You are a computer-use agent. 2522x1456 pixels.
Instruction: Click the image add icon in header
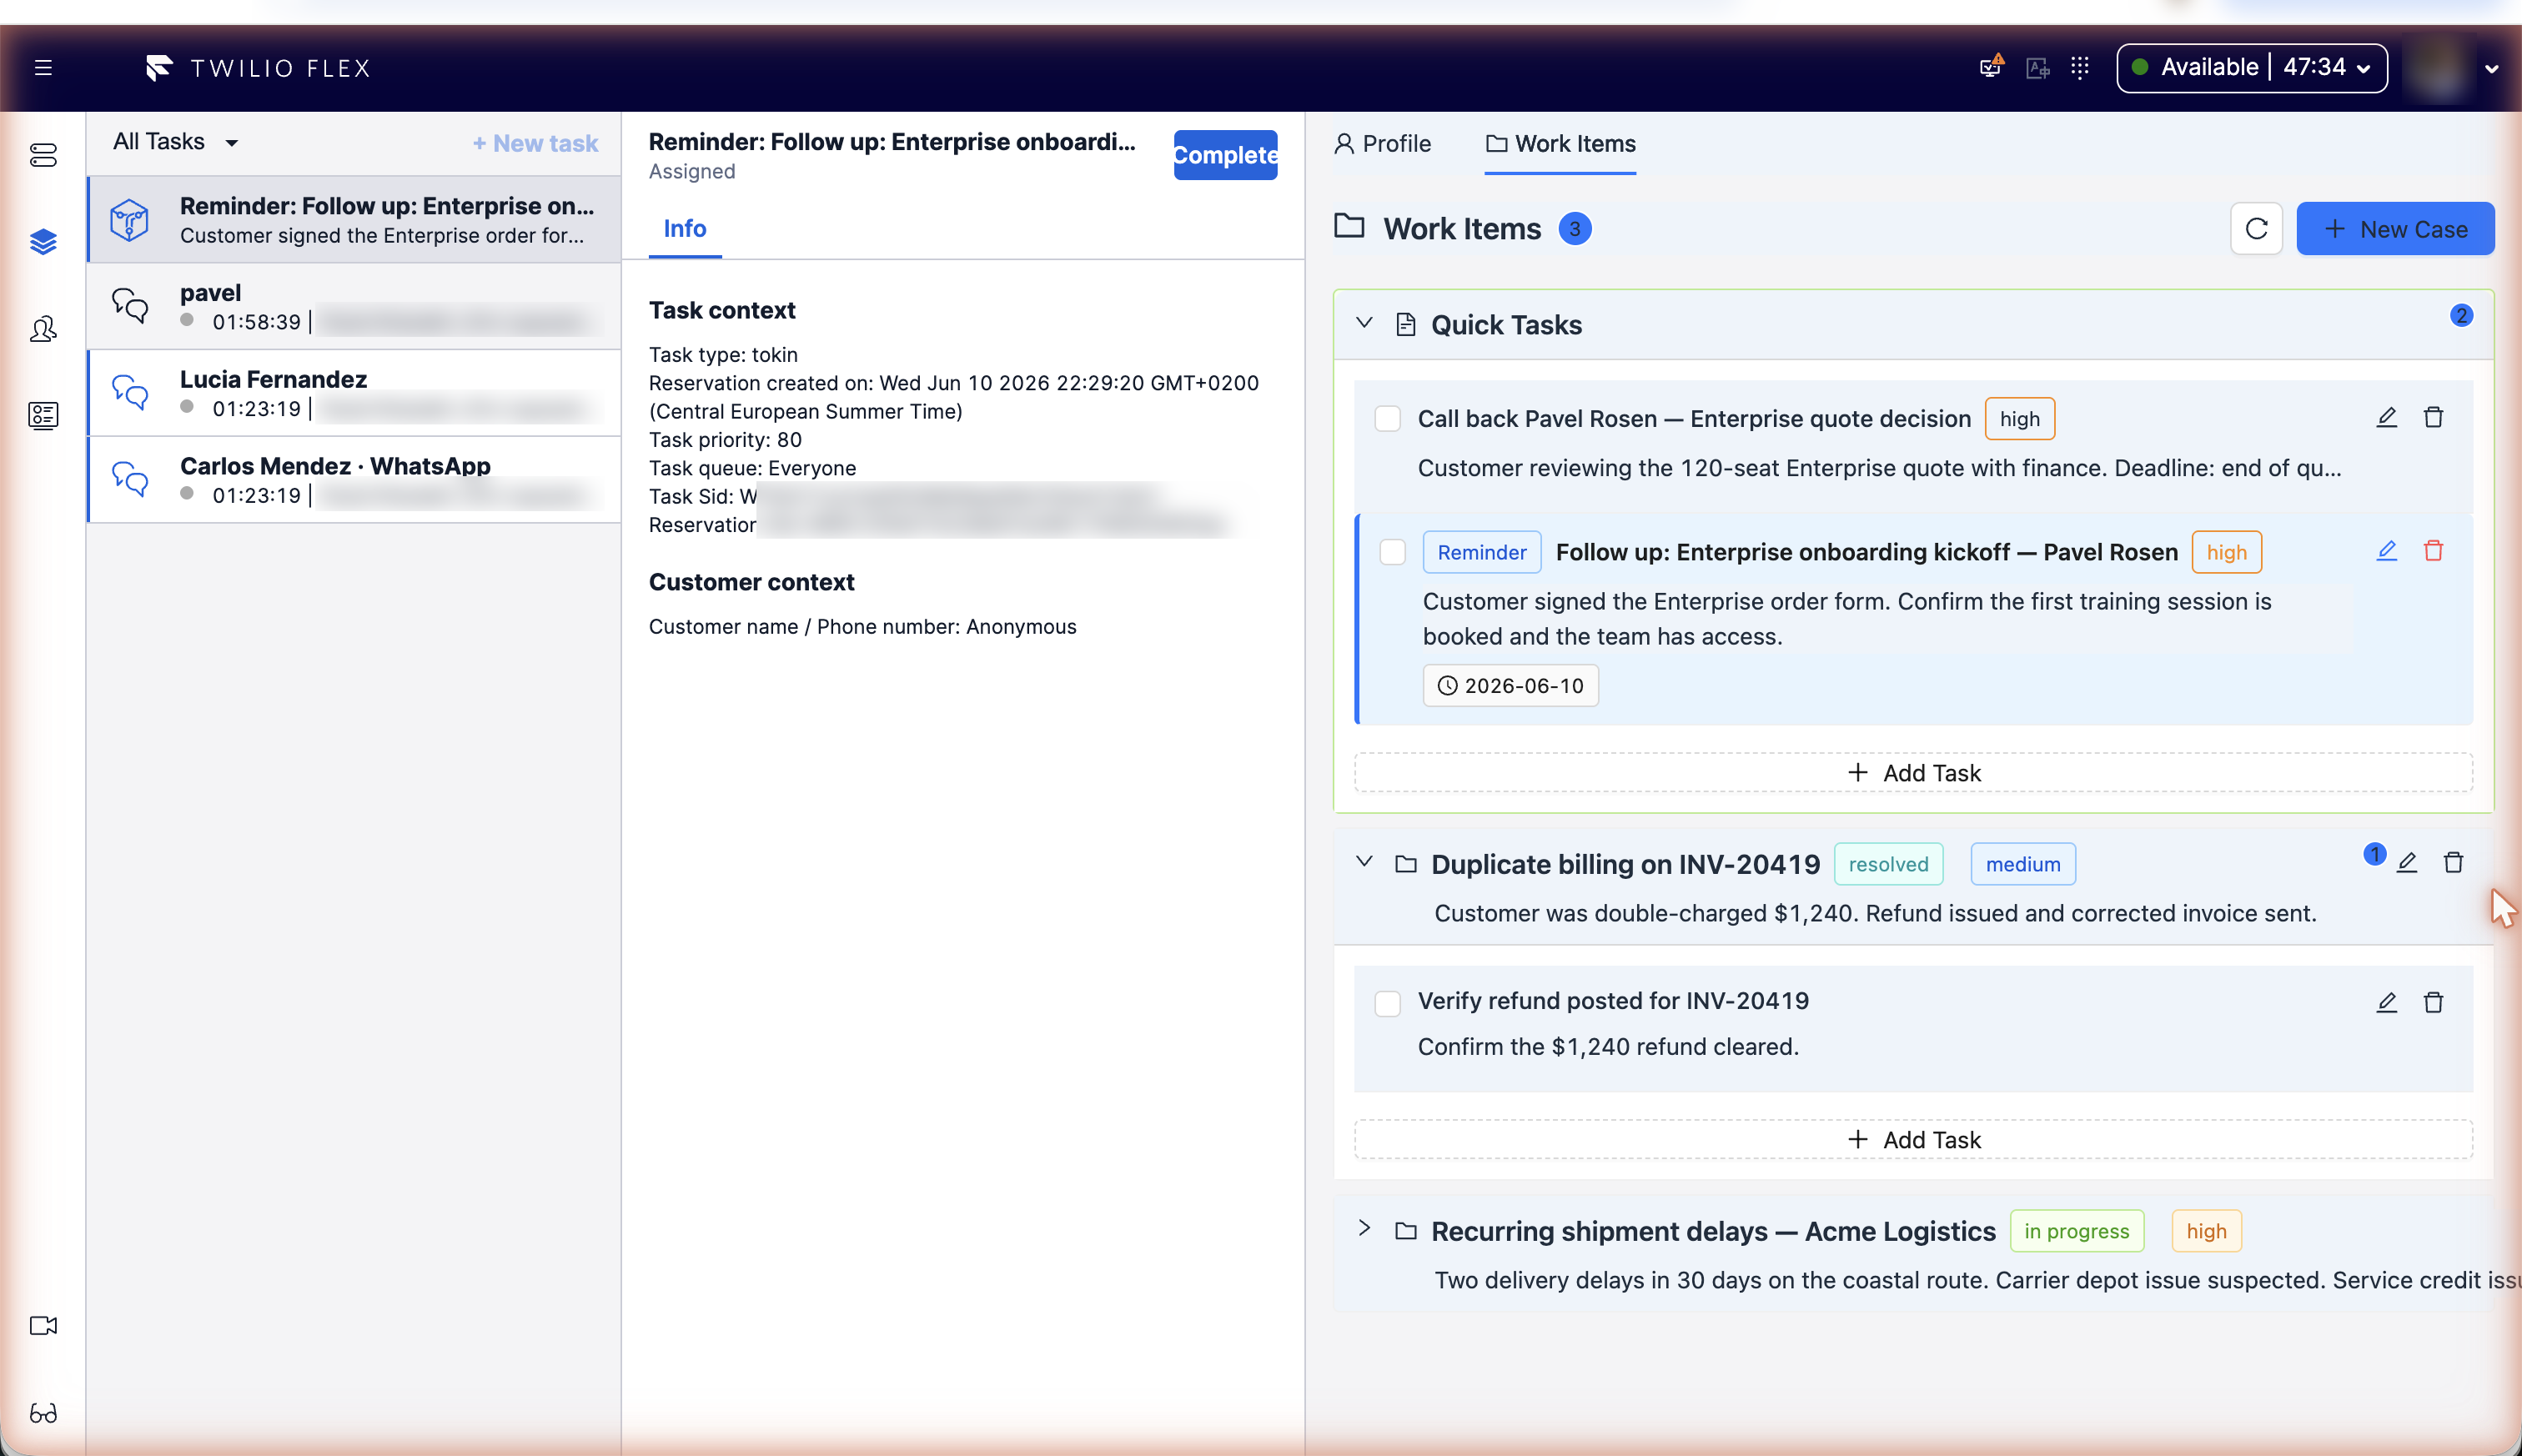click(2037, 68)
